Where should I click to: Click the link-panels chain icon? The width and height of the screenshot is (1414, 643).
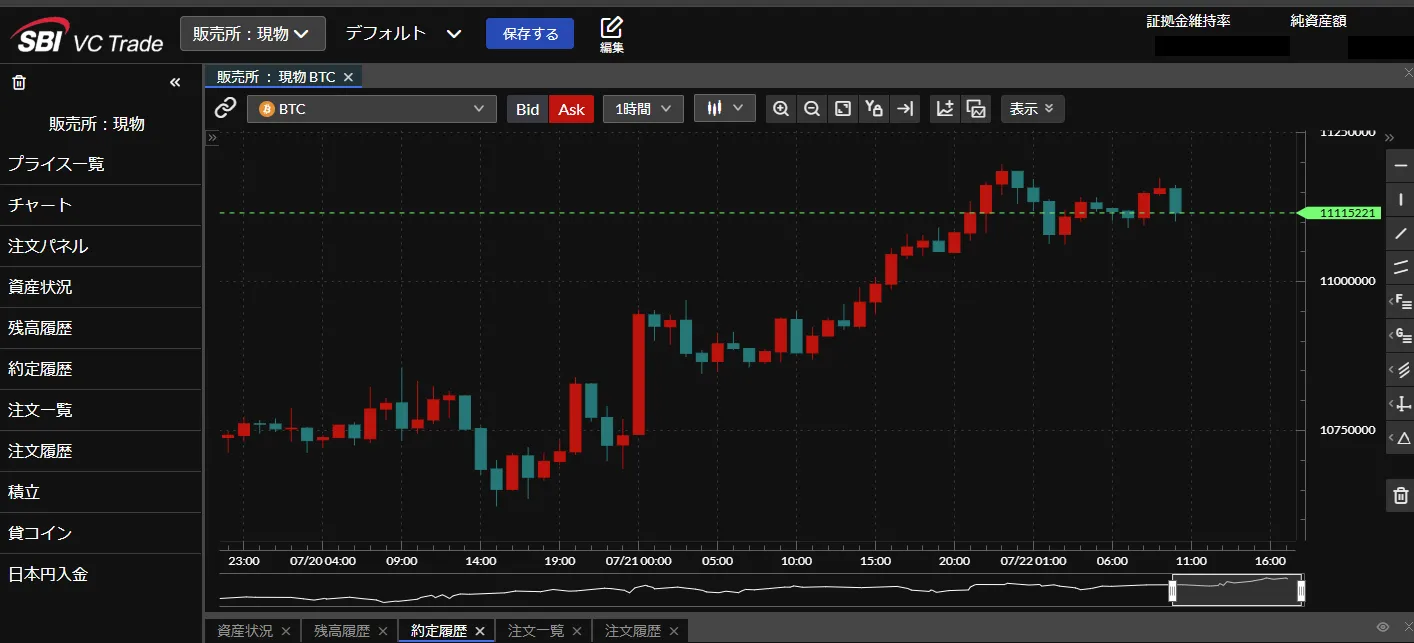coord(226,108)
